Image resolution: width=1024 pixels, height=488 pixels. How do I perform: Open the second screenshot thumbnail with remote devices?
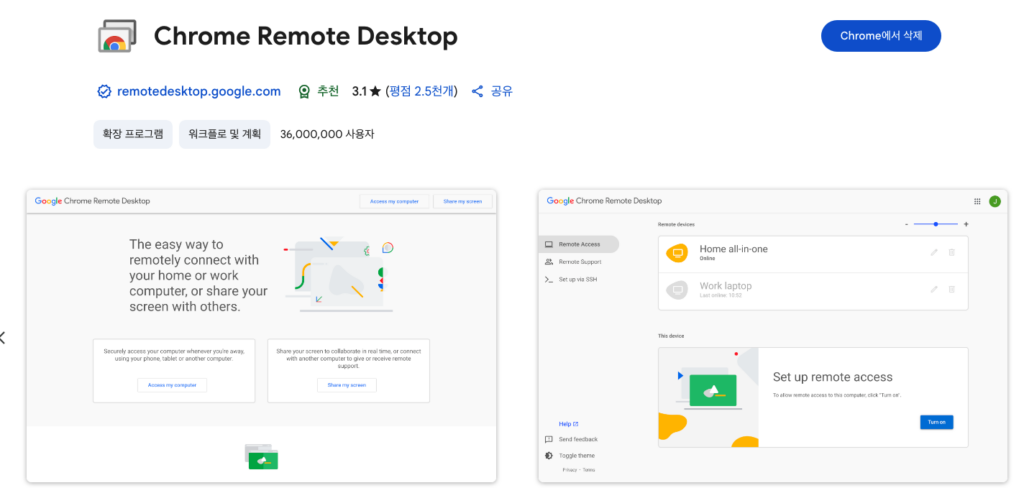773,336
